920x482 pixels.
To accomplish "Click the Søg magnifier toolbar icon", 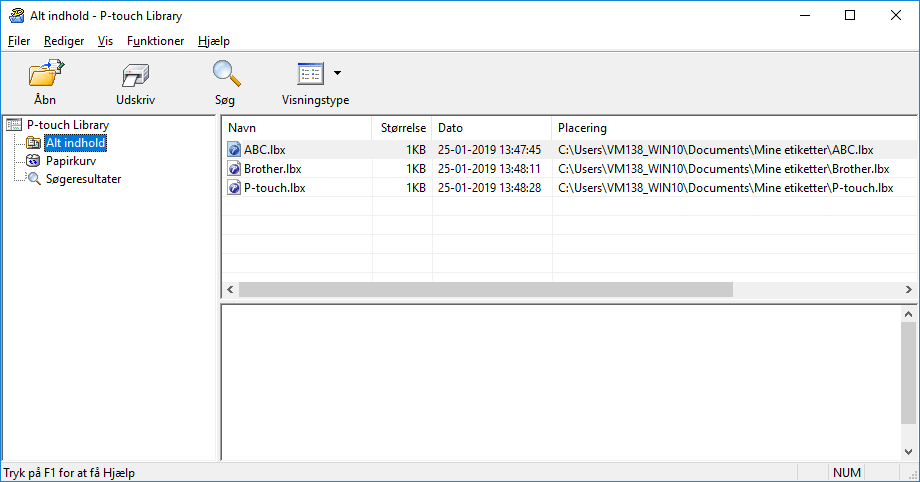I will [x=226, y=74].
